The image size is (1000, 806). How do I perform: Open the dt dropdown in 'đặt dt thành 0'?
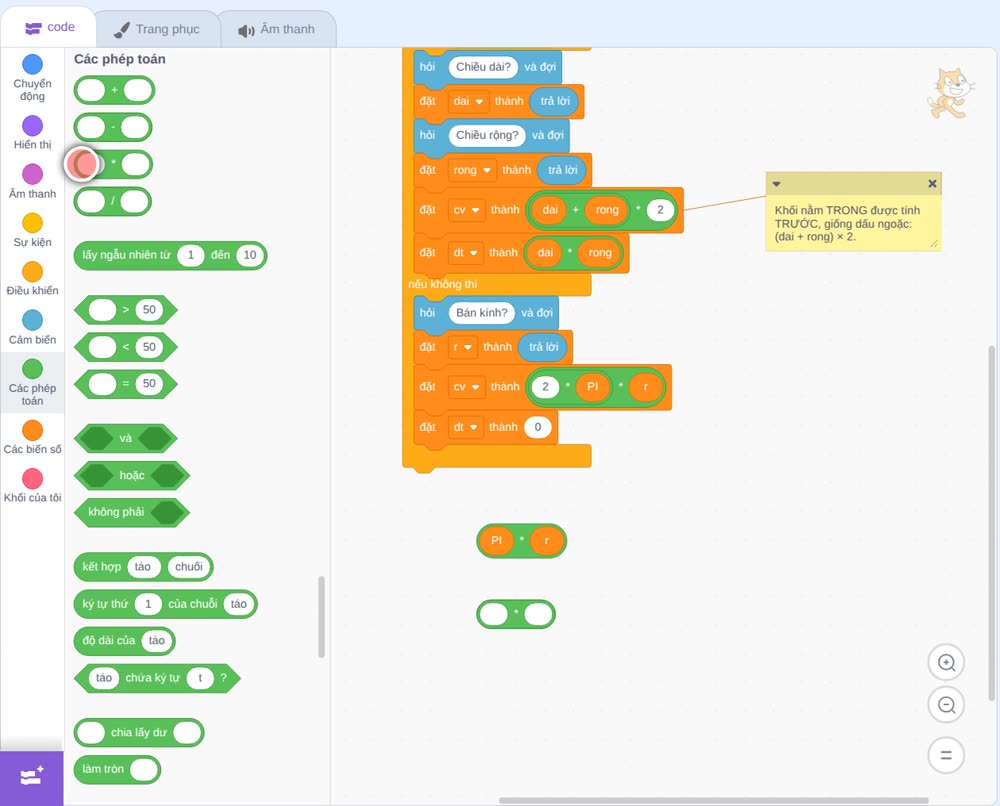pyautogui.click(x=466, y=427)
